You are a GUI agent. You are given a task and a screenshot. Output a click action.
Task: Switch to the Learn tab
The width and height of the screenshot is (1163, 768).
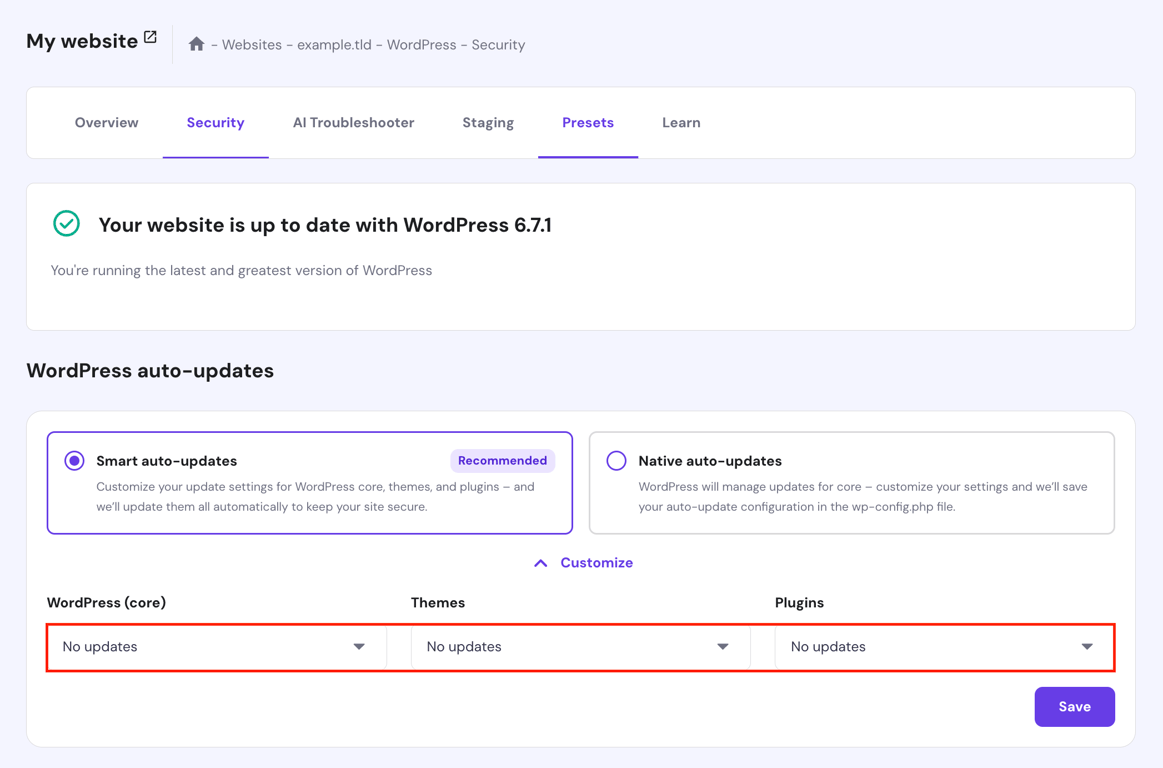681,122
